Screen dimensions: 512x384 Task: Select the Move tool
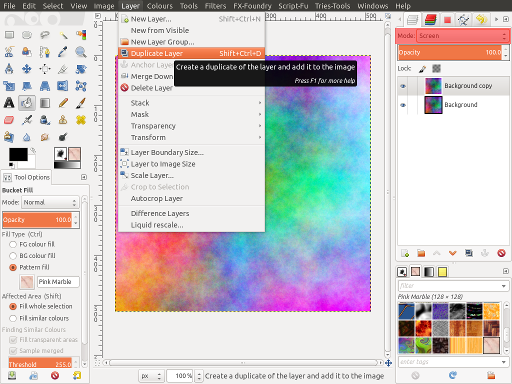27,69
